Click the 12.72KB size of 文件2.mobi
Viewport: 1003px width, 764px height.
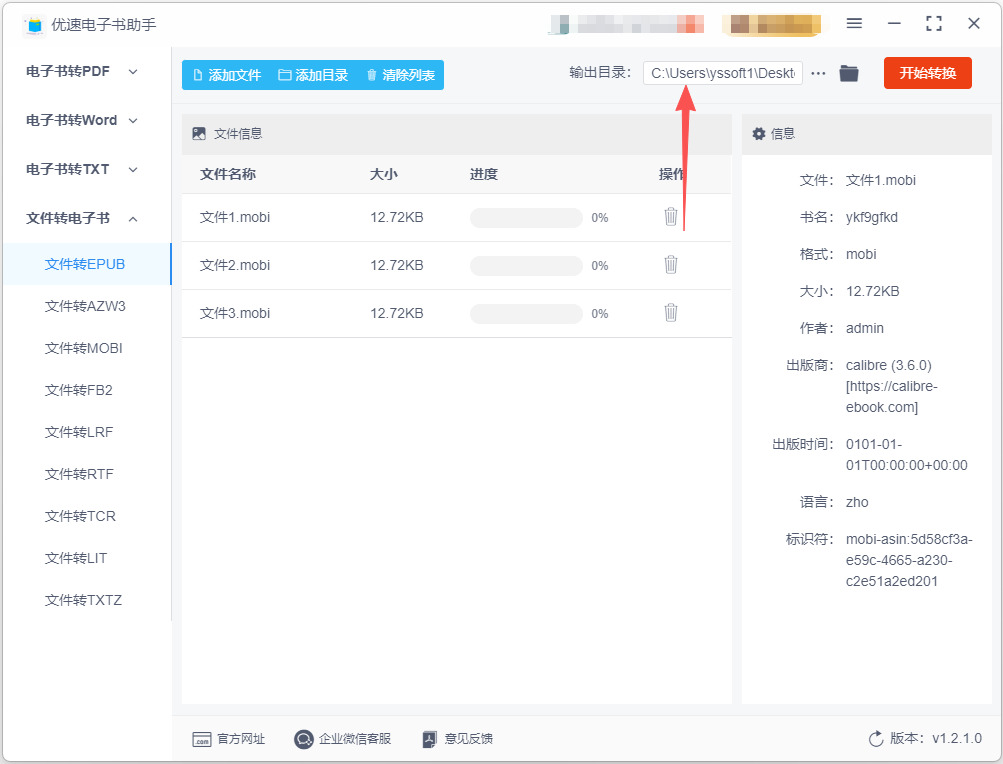(397, 266)
